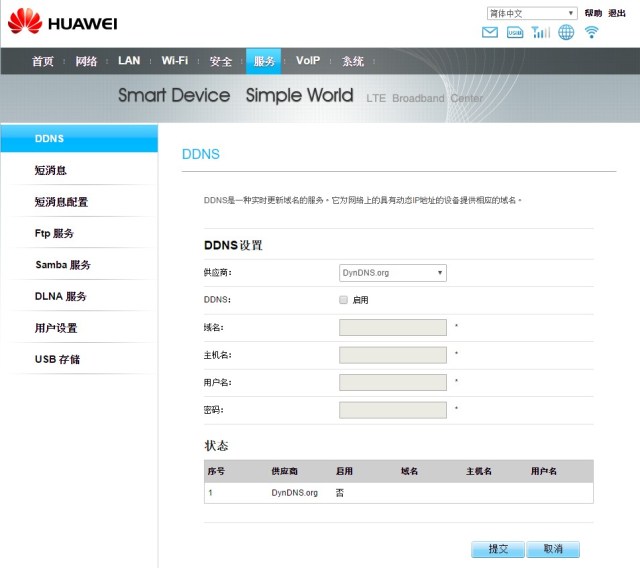
Task: Expand the 供应商 DynDNS.org provider dropdown
Action: click(393, 273)
